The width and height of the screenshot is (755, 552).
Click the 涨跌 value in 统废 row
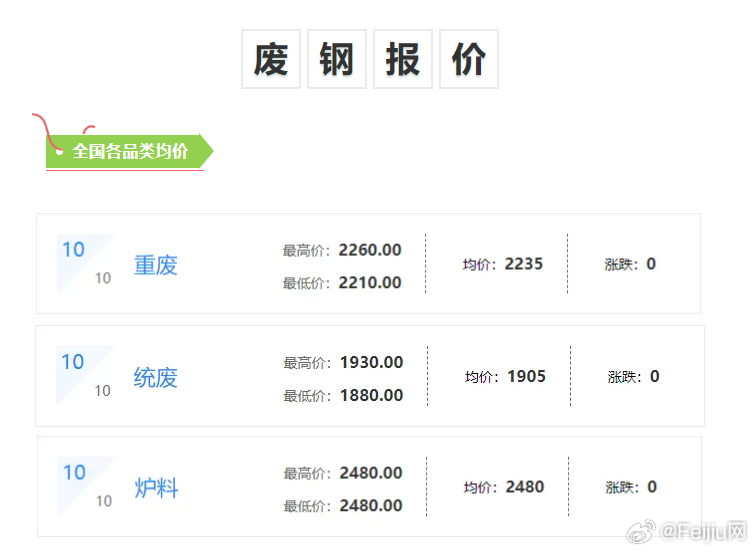654,376
